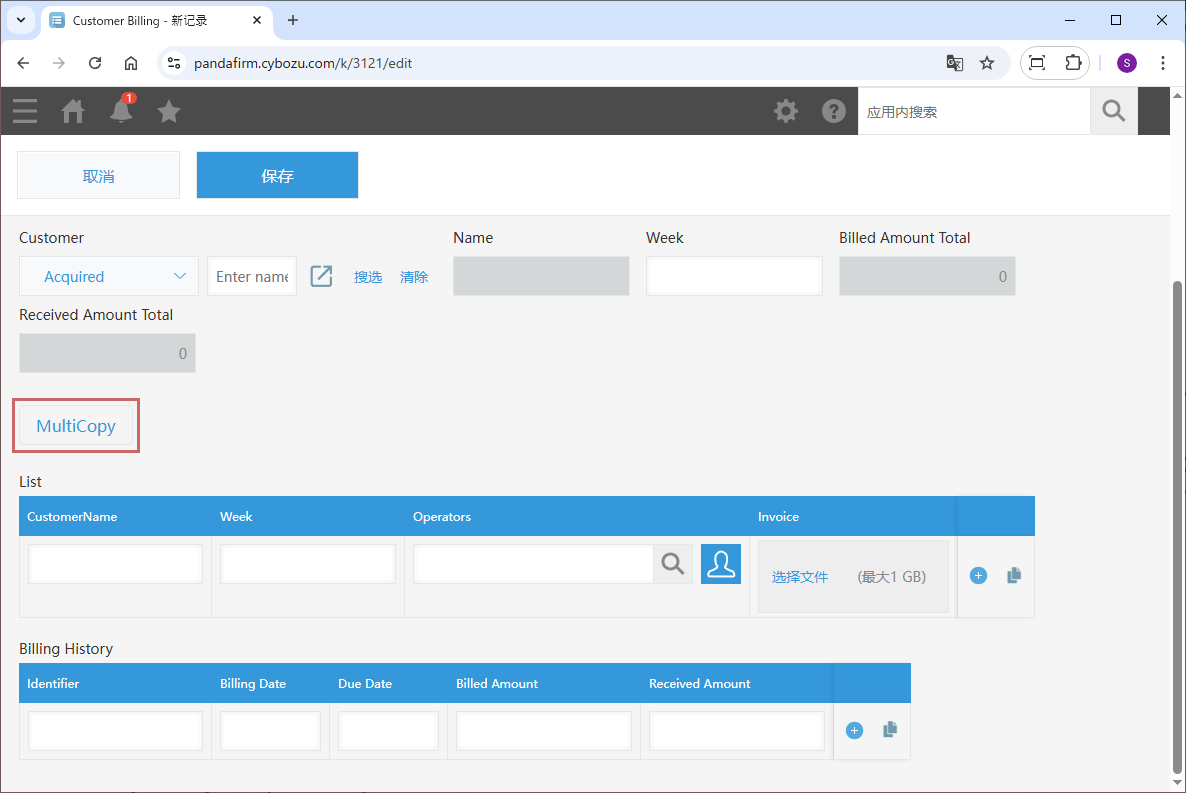
Task: Open the hamburger navigation menu
Action: click(25, 111)
